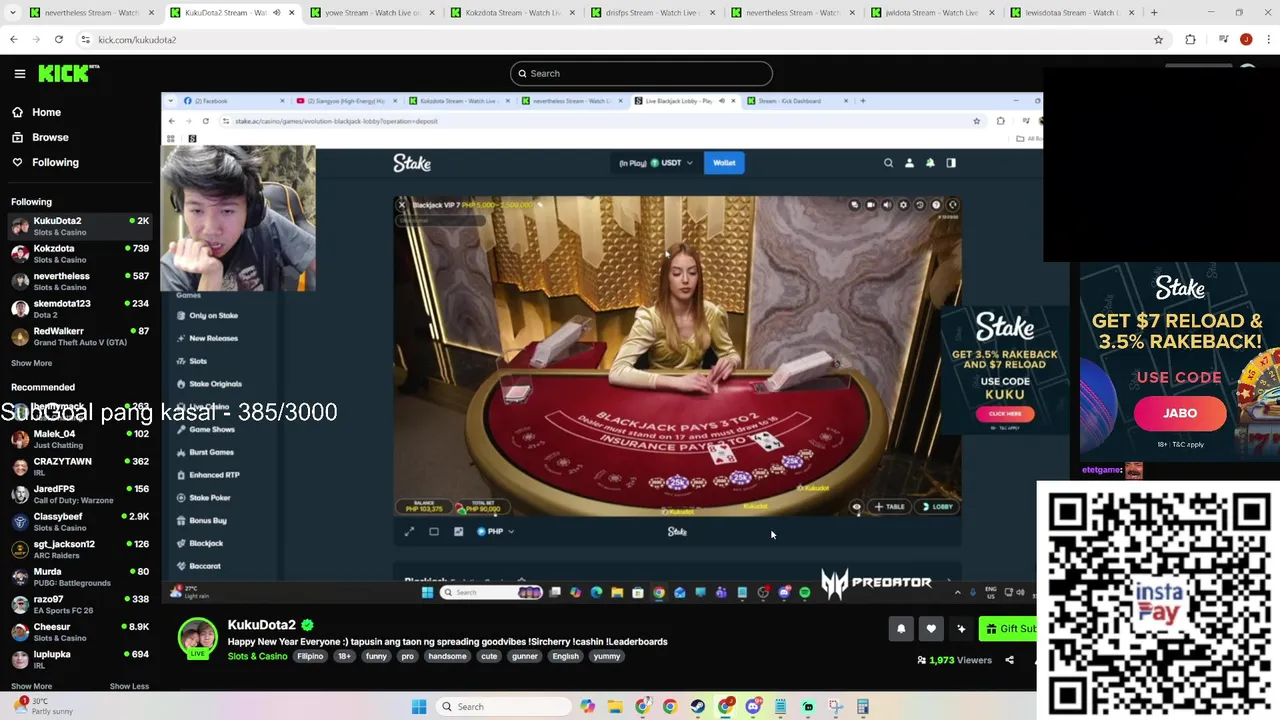Select the funny stream tag
The height and width of the screenshot is (720, 1280).
(376, 656)
